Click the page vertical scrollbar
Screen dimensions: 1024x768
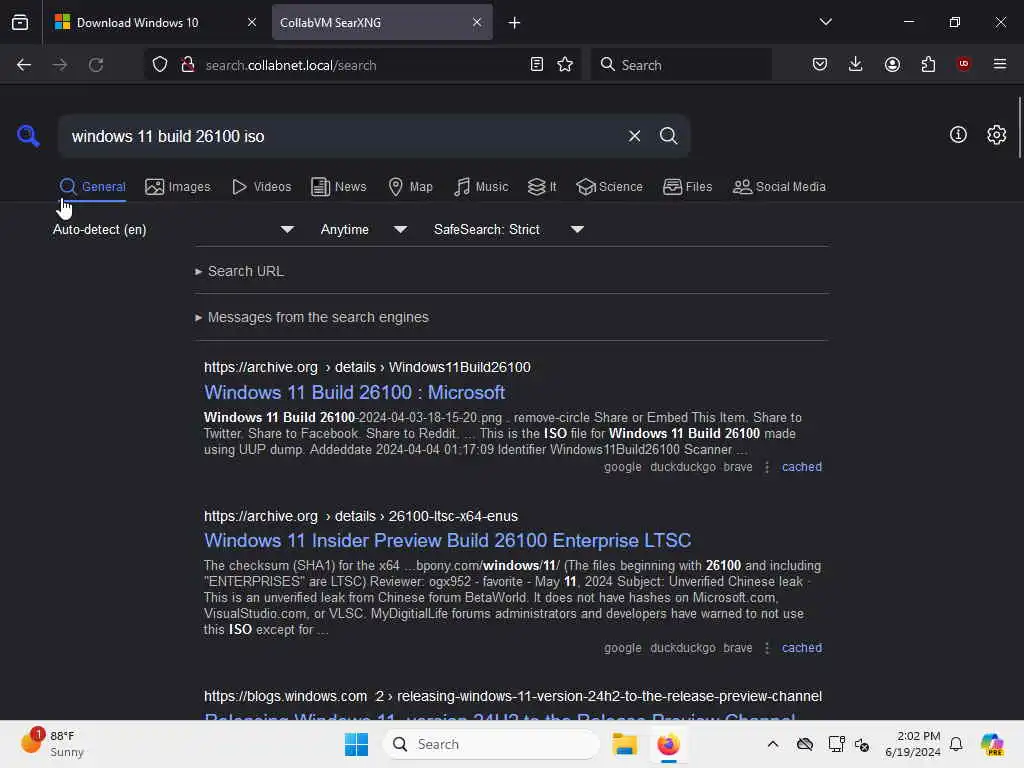pyautogui.click(x=1019, y=127)
